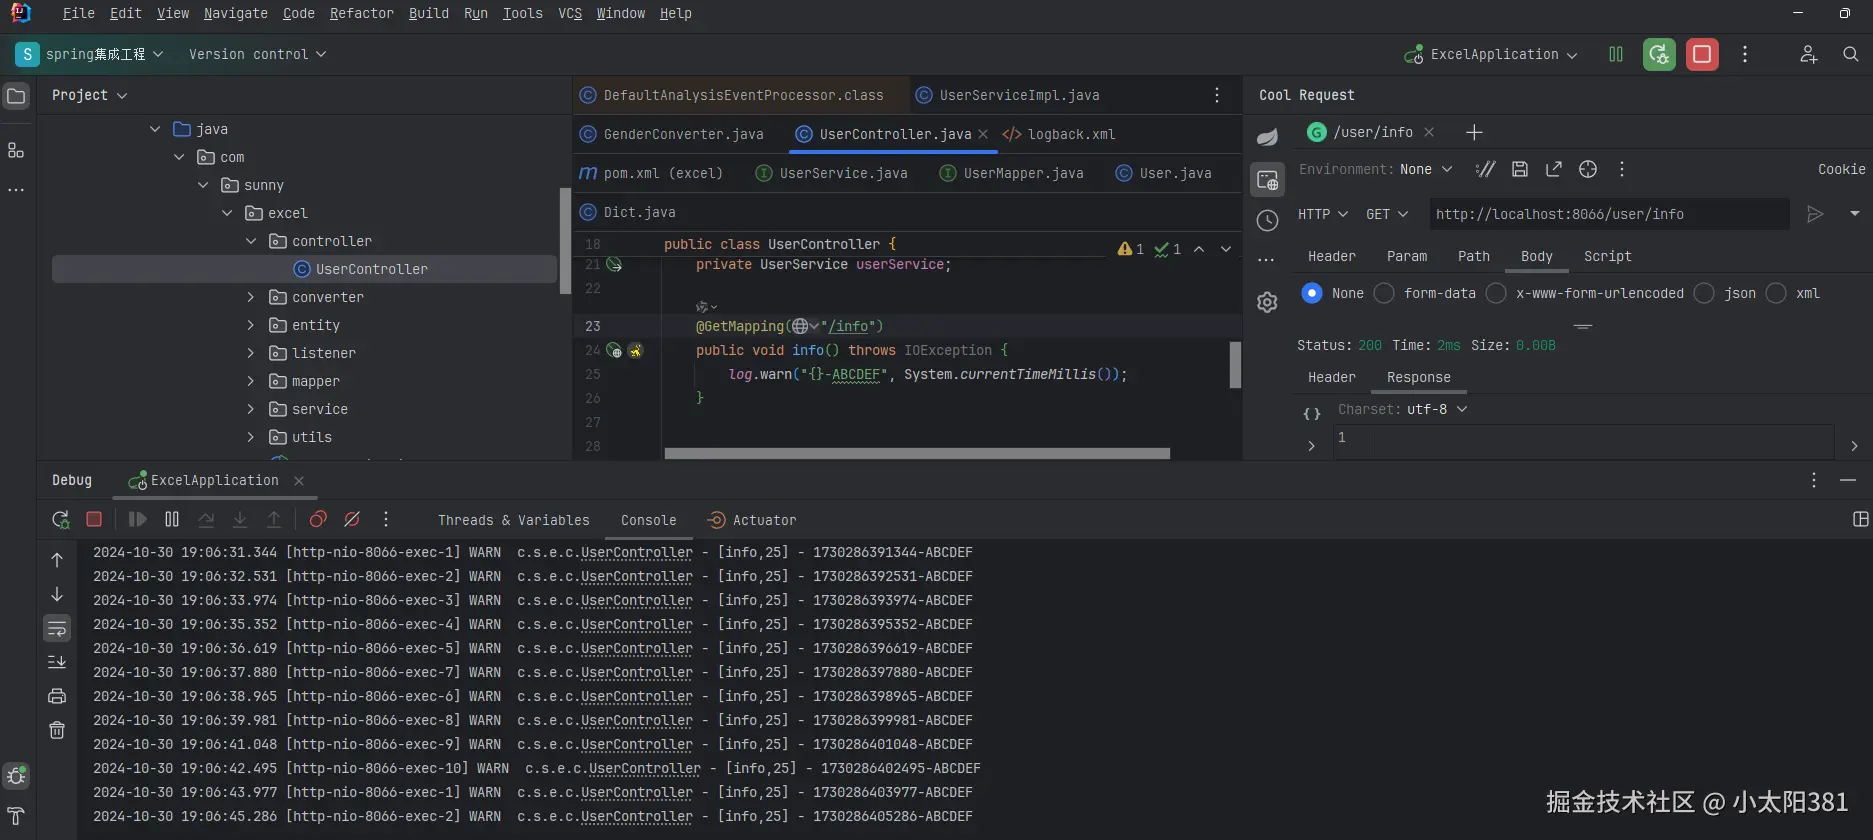Click the save request icon in Cool Request
The height and width of the screenshot is (840, 1873).
pos(1520,169)
